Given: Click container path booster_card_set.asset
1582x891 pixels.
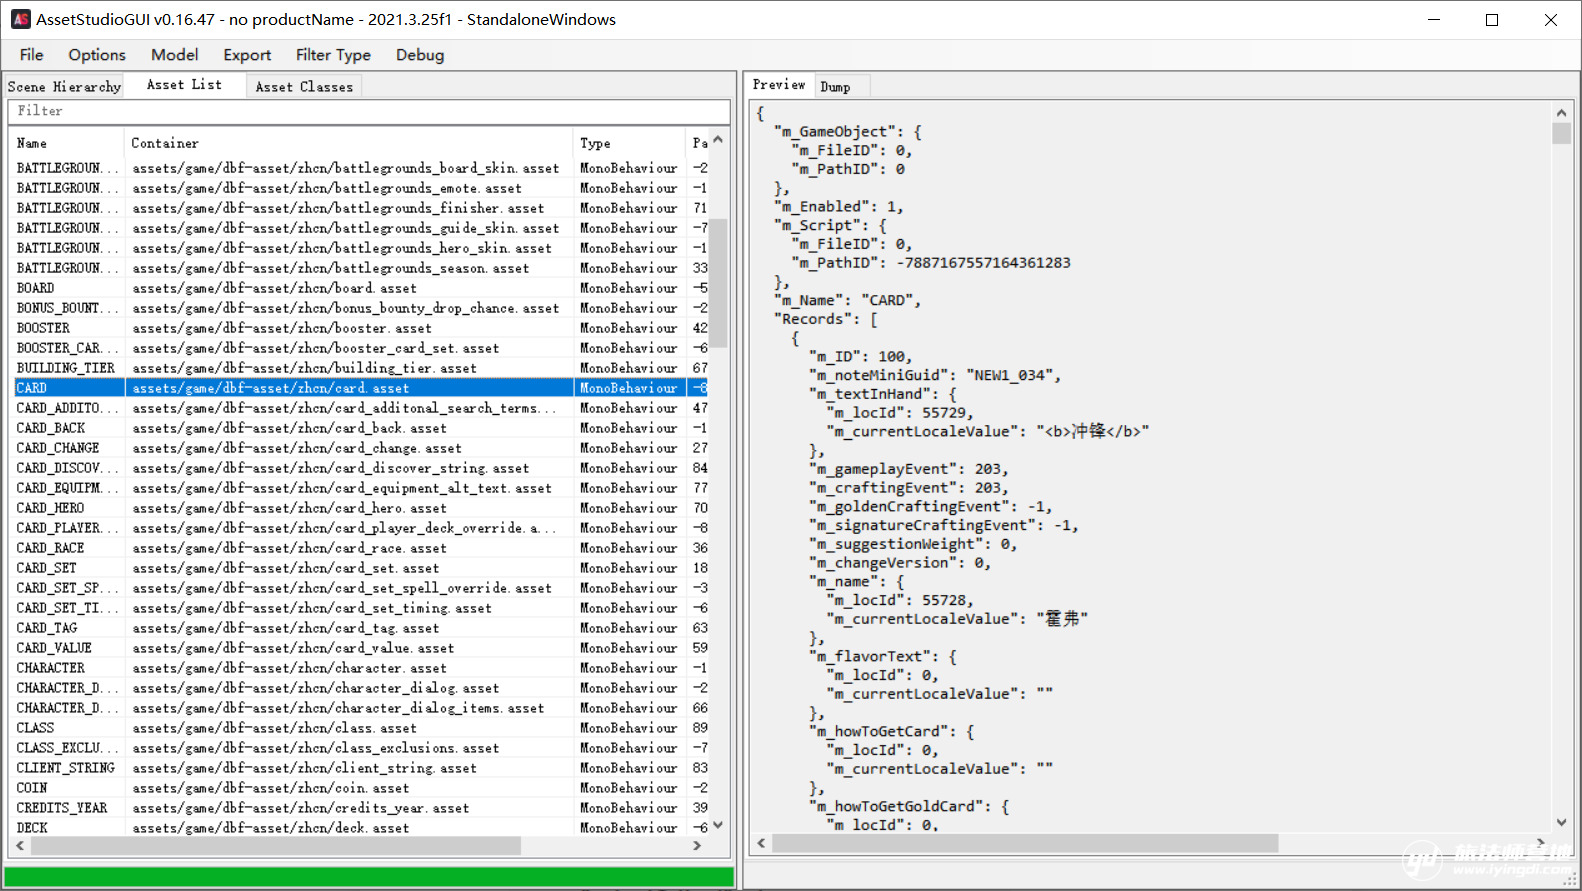Looking at the screenshot, I should tap(316, 348).
